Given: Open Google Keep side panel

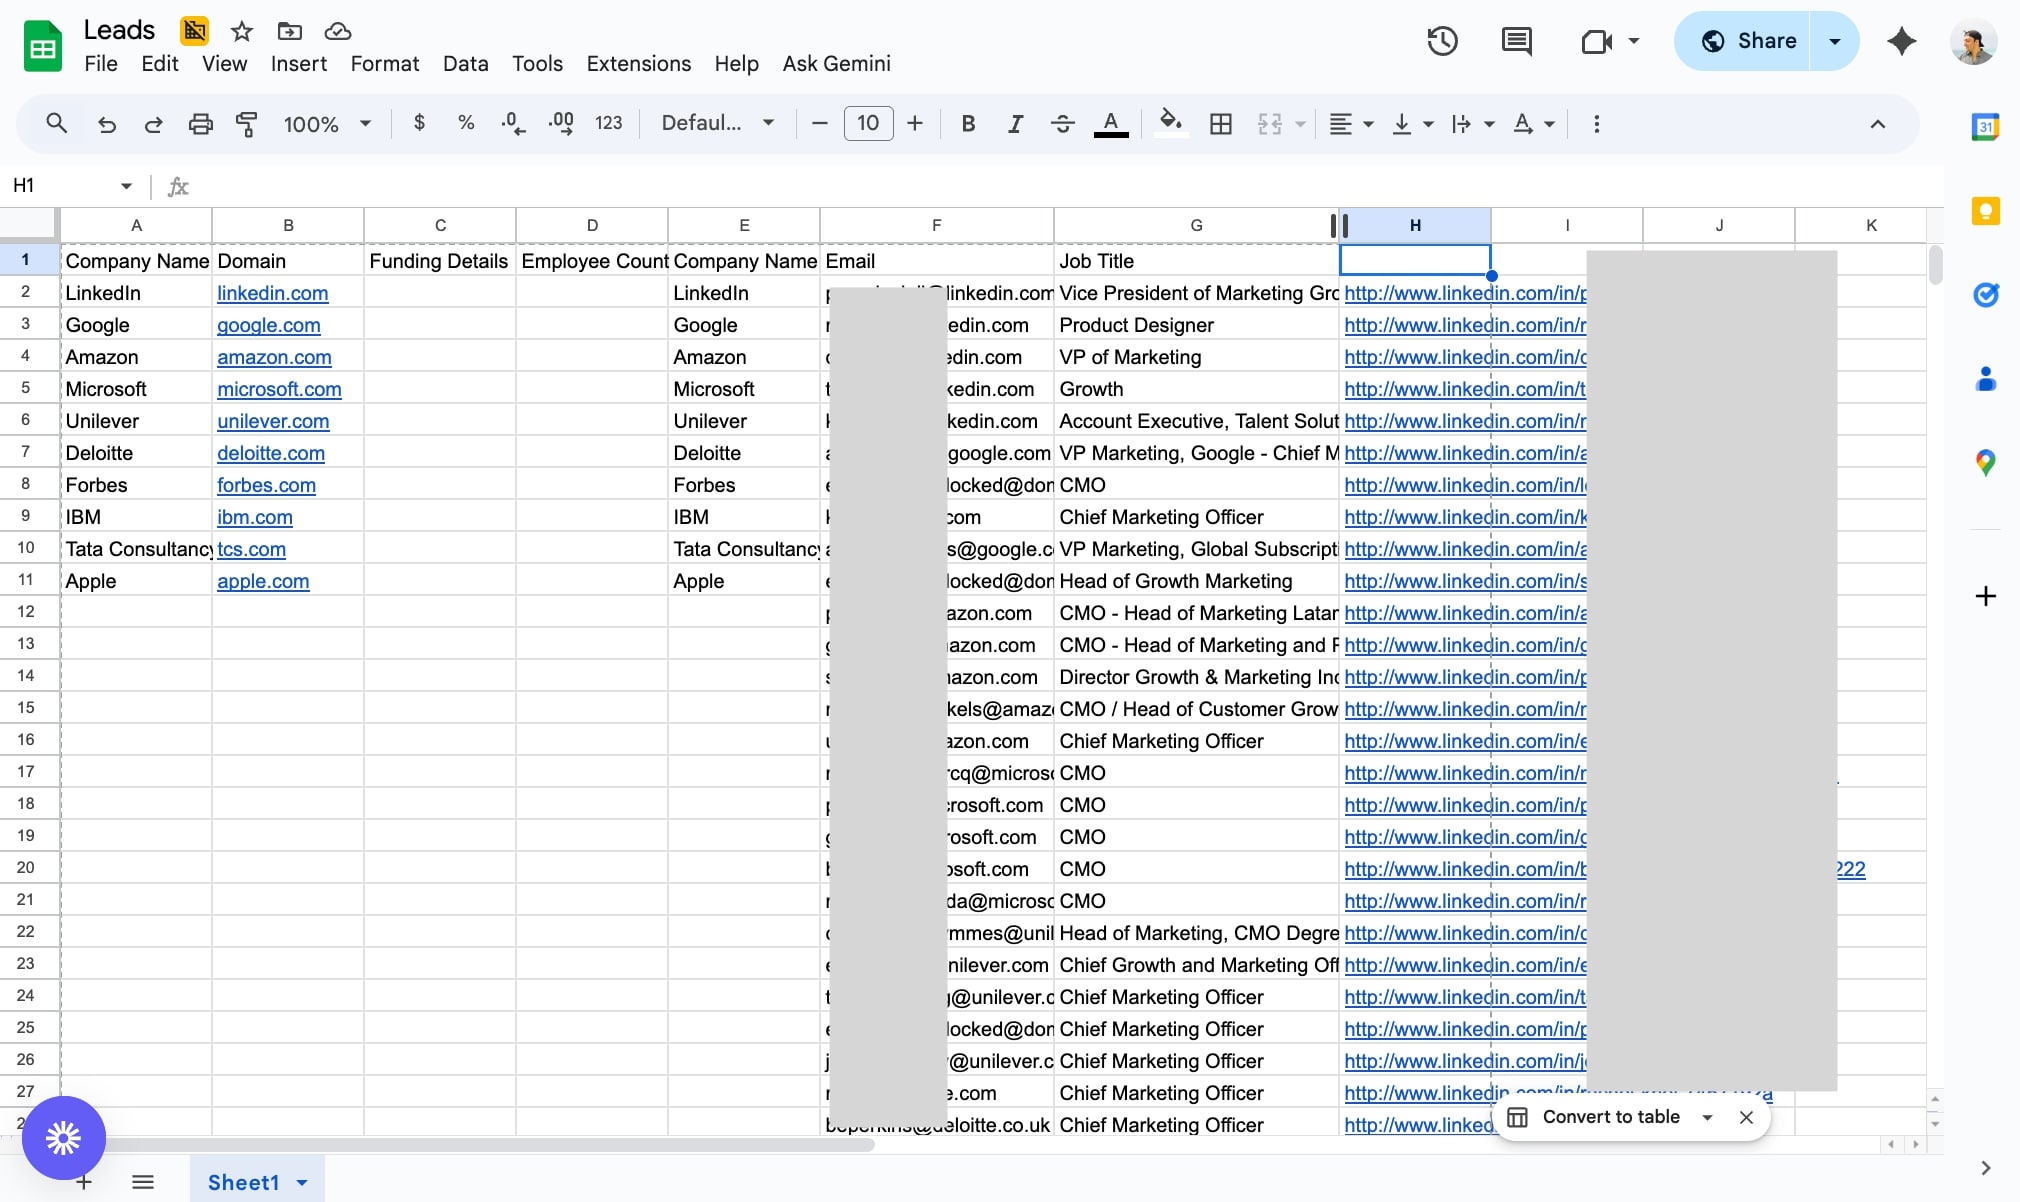Looking at the screenshot, I should tap(1985, 211).
